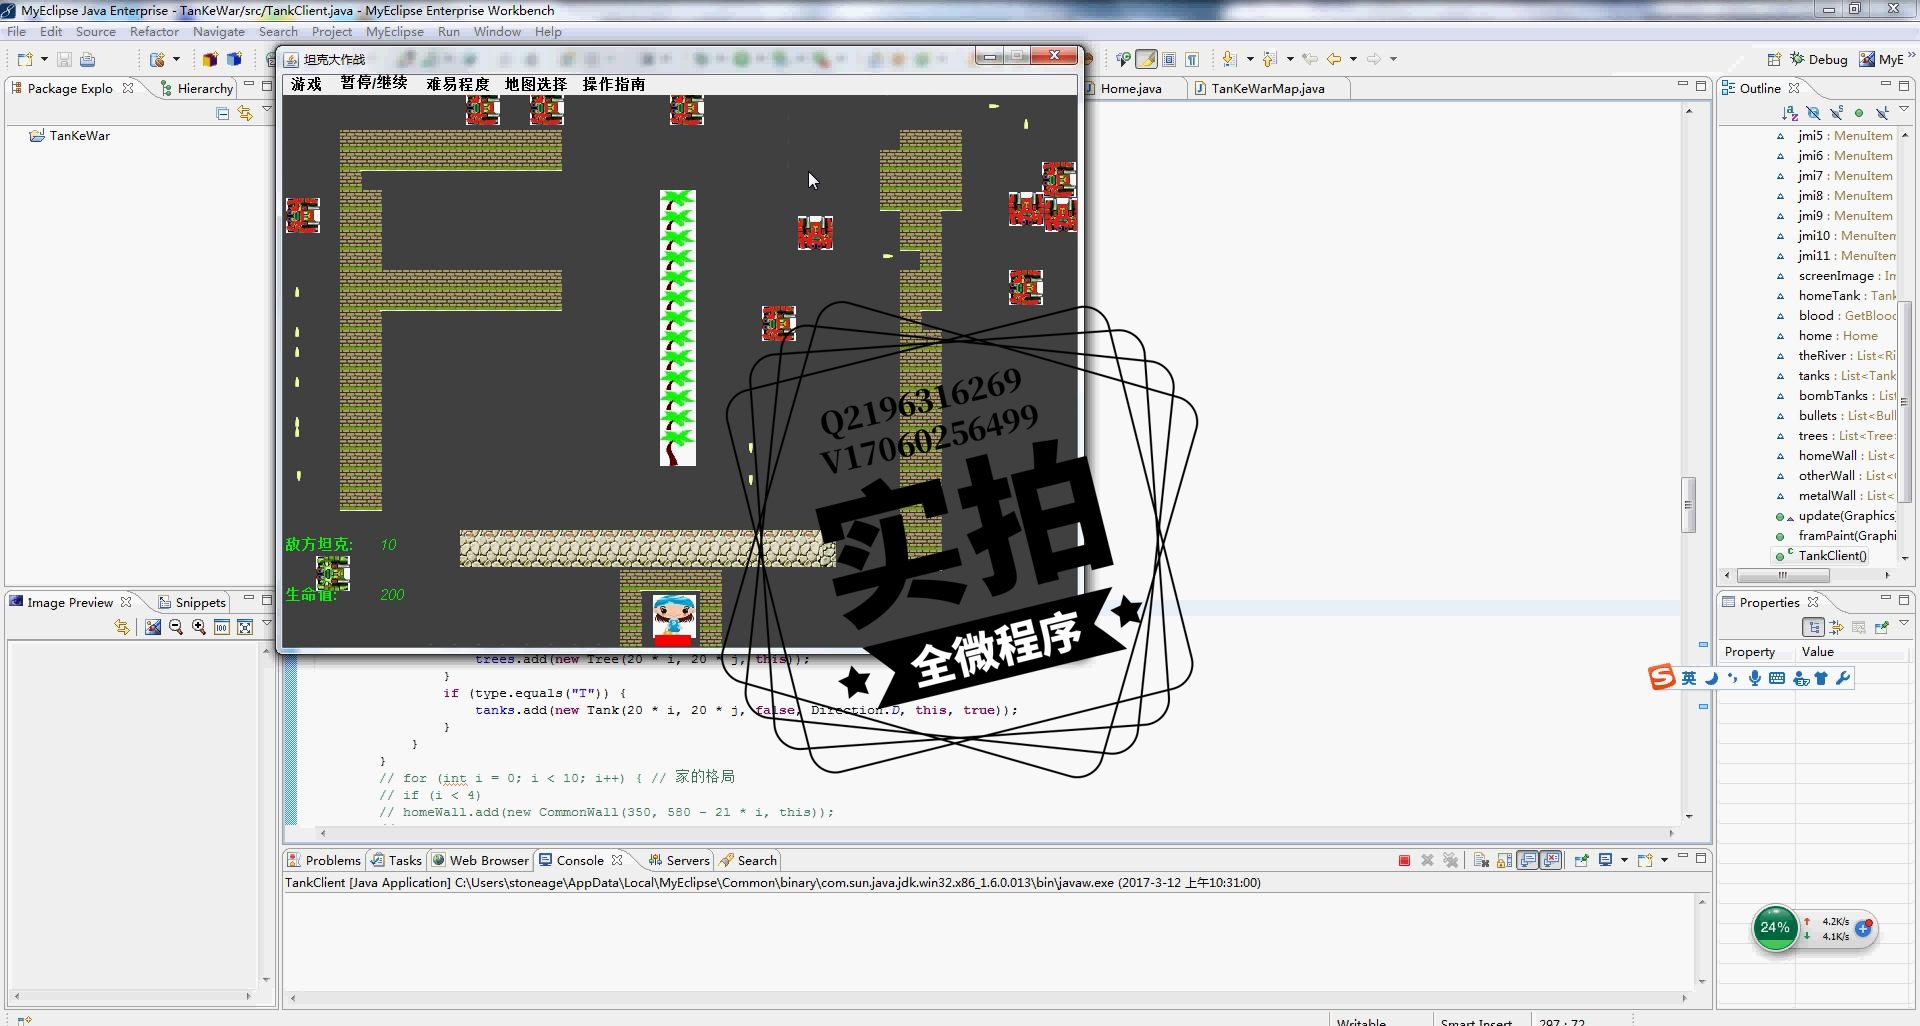Click Show Categories icon in Properties
This screenshot has height=1026, width=1920.
click(x=1814, y=628)
